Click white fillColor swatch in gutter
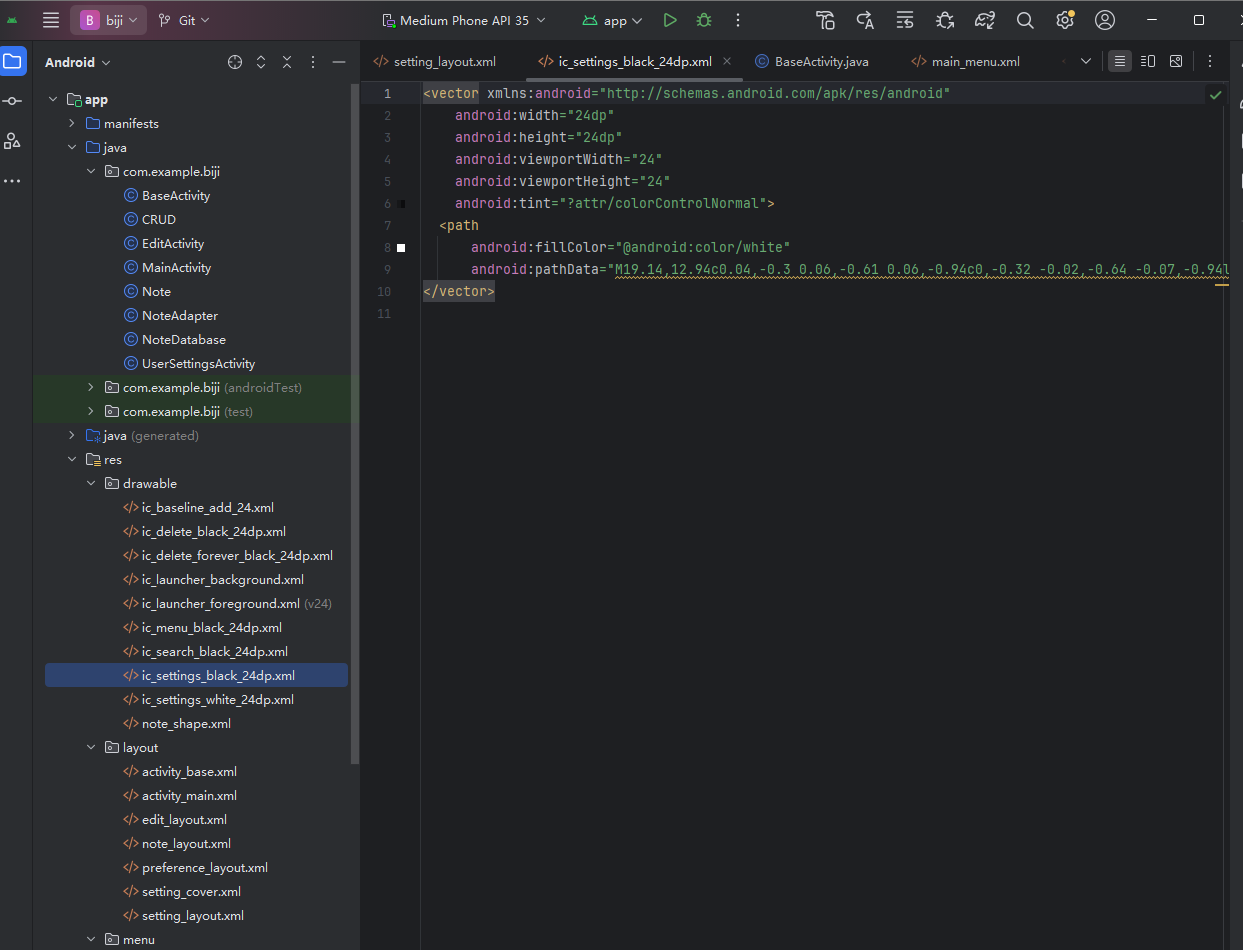 [401, 247]
